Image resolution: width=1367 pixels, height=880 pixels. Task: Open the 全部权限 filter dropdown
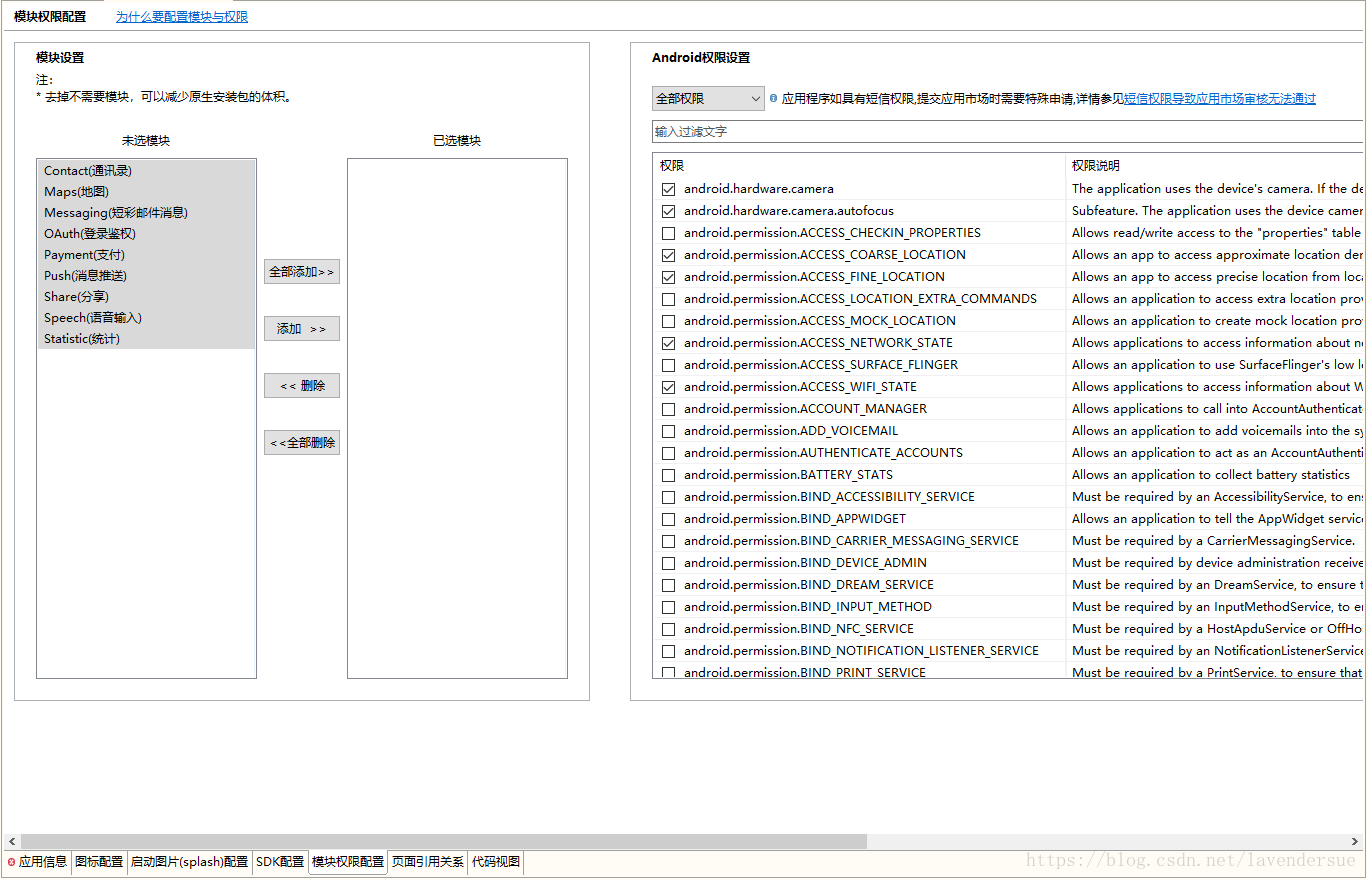pyautogui.click(x=708, y=99)
